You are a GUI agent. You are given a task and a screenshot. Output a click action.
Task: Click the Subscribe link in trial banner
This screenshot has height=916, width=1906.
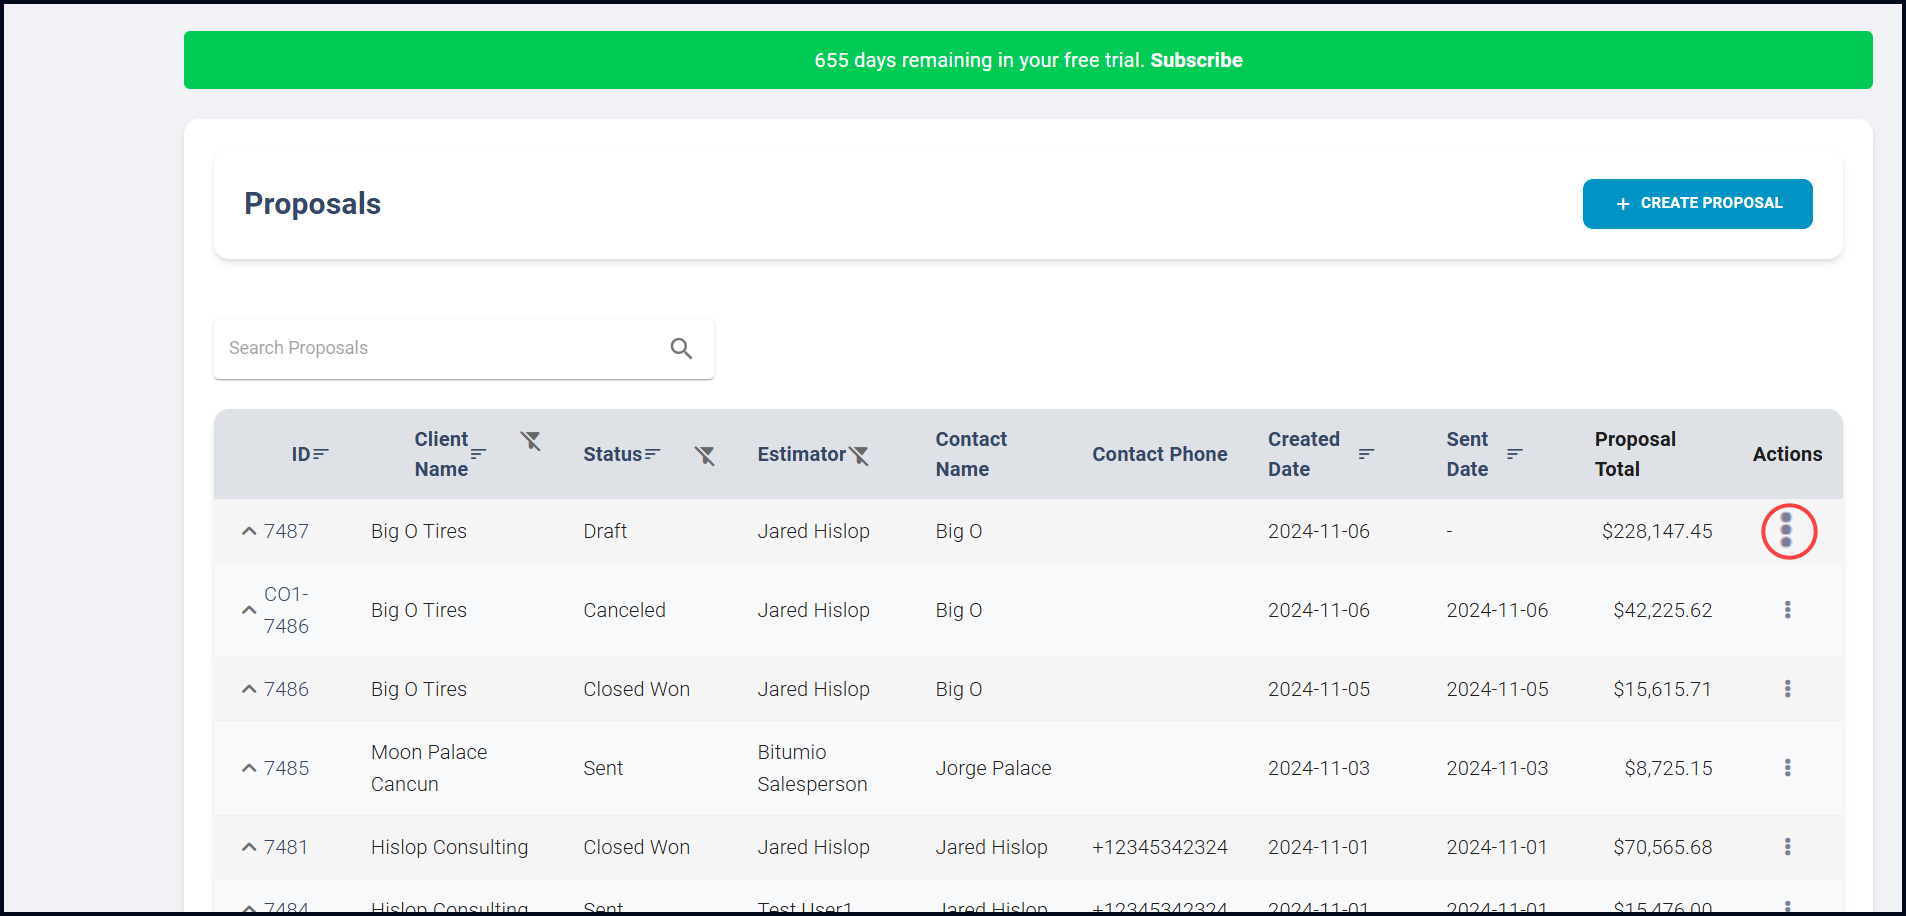pyautogui.click(x=1196, y=60)
